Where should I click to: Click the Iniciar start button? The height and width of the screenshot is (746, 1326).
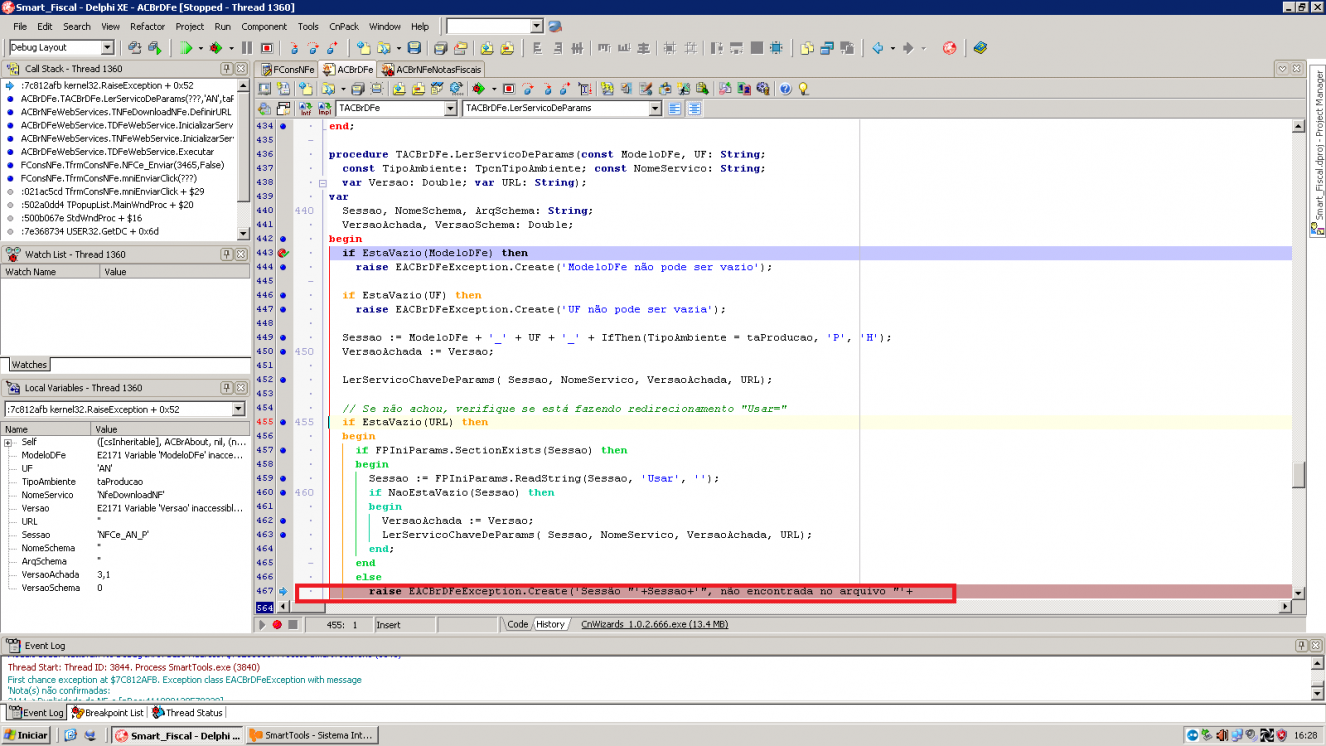[x=27, y=735]
